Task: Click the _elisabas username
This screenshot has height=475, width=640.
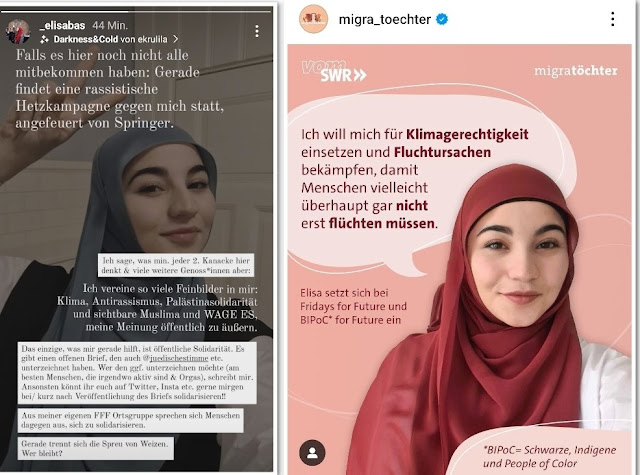Action: point(62,26)
